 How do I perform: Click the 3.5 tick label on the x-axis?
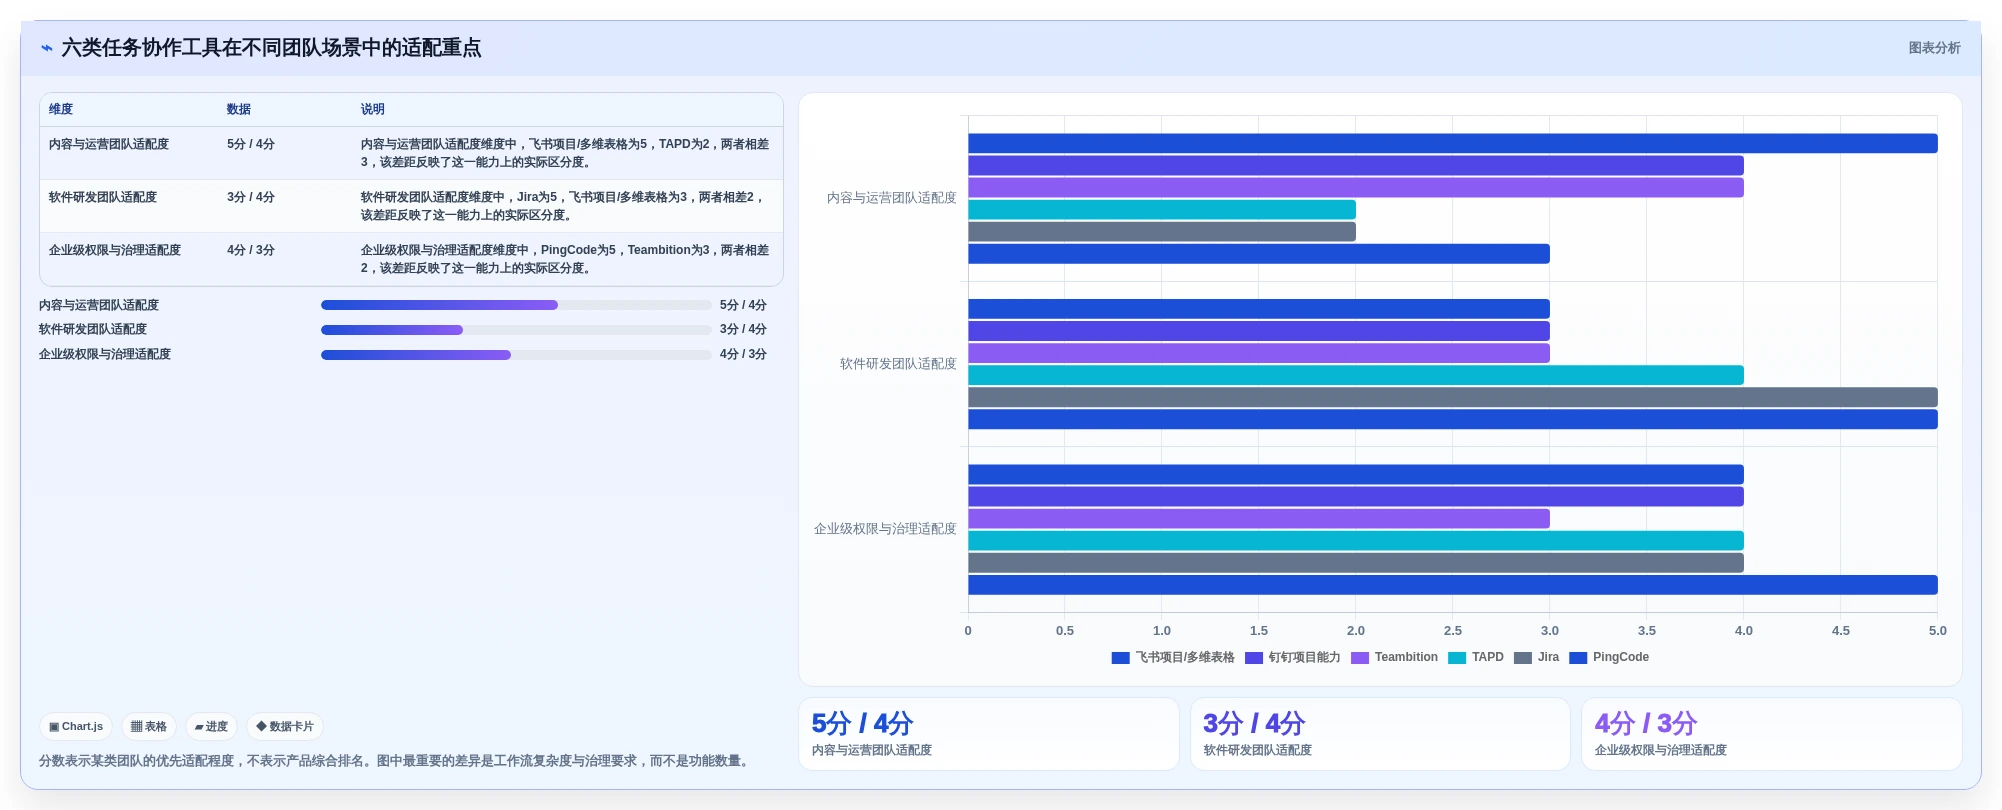(1647, 631)
